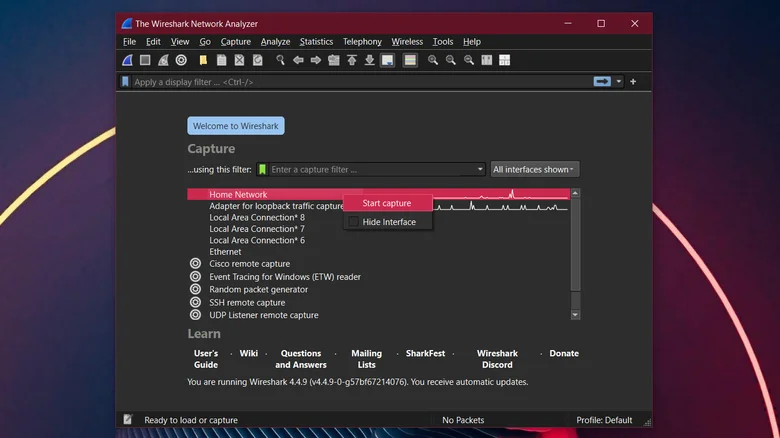This screenshot has height=438, width=780.
Task: Click the Zoom in toolbar icon
Action: pyautogui.click(x=433, y=60)
